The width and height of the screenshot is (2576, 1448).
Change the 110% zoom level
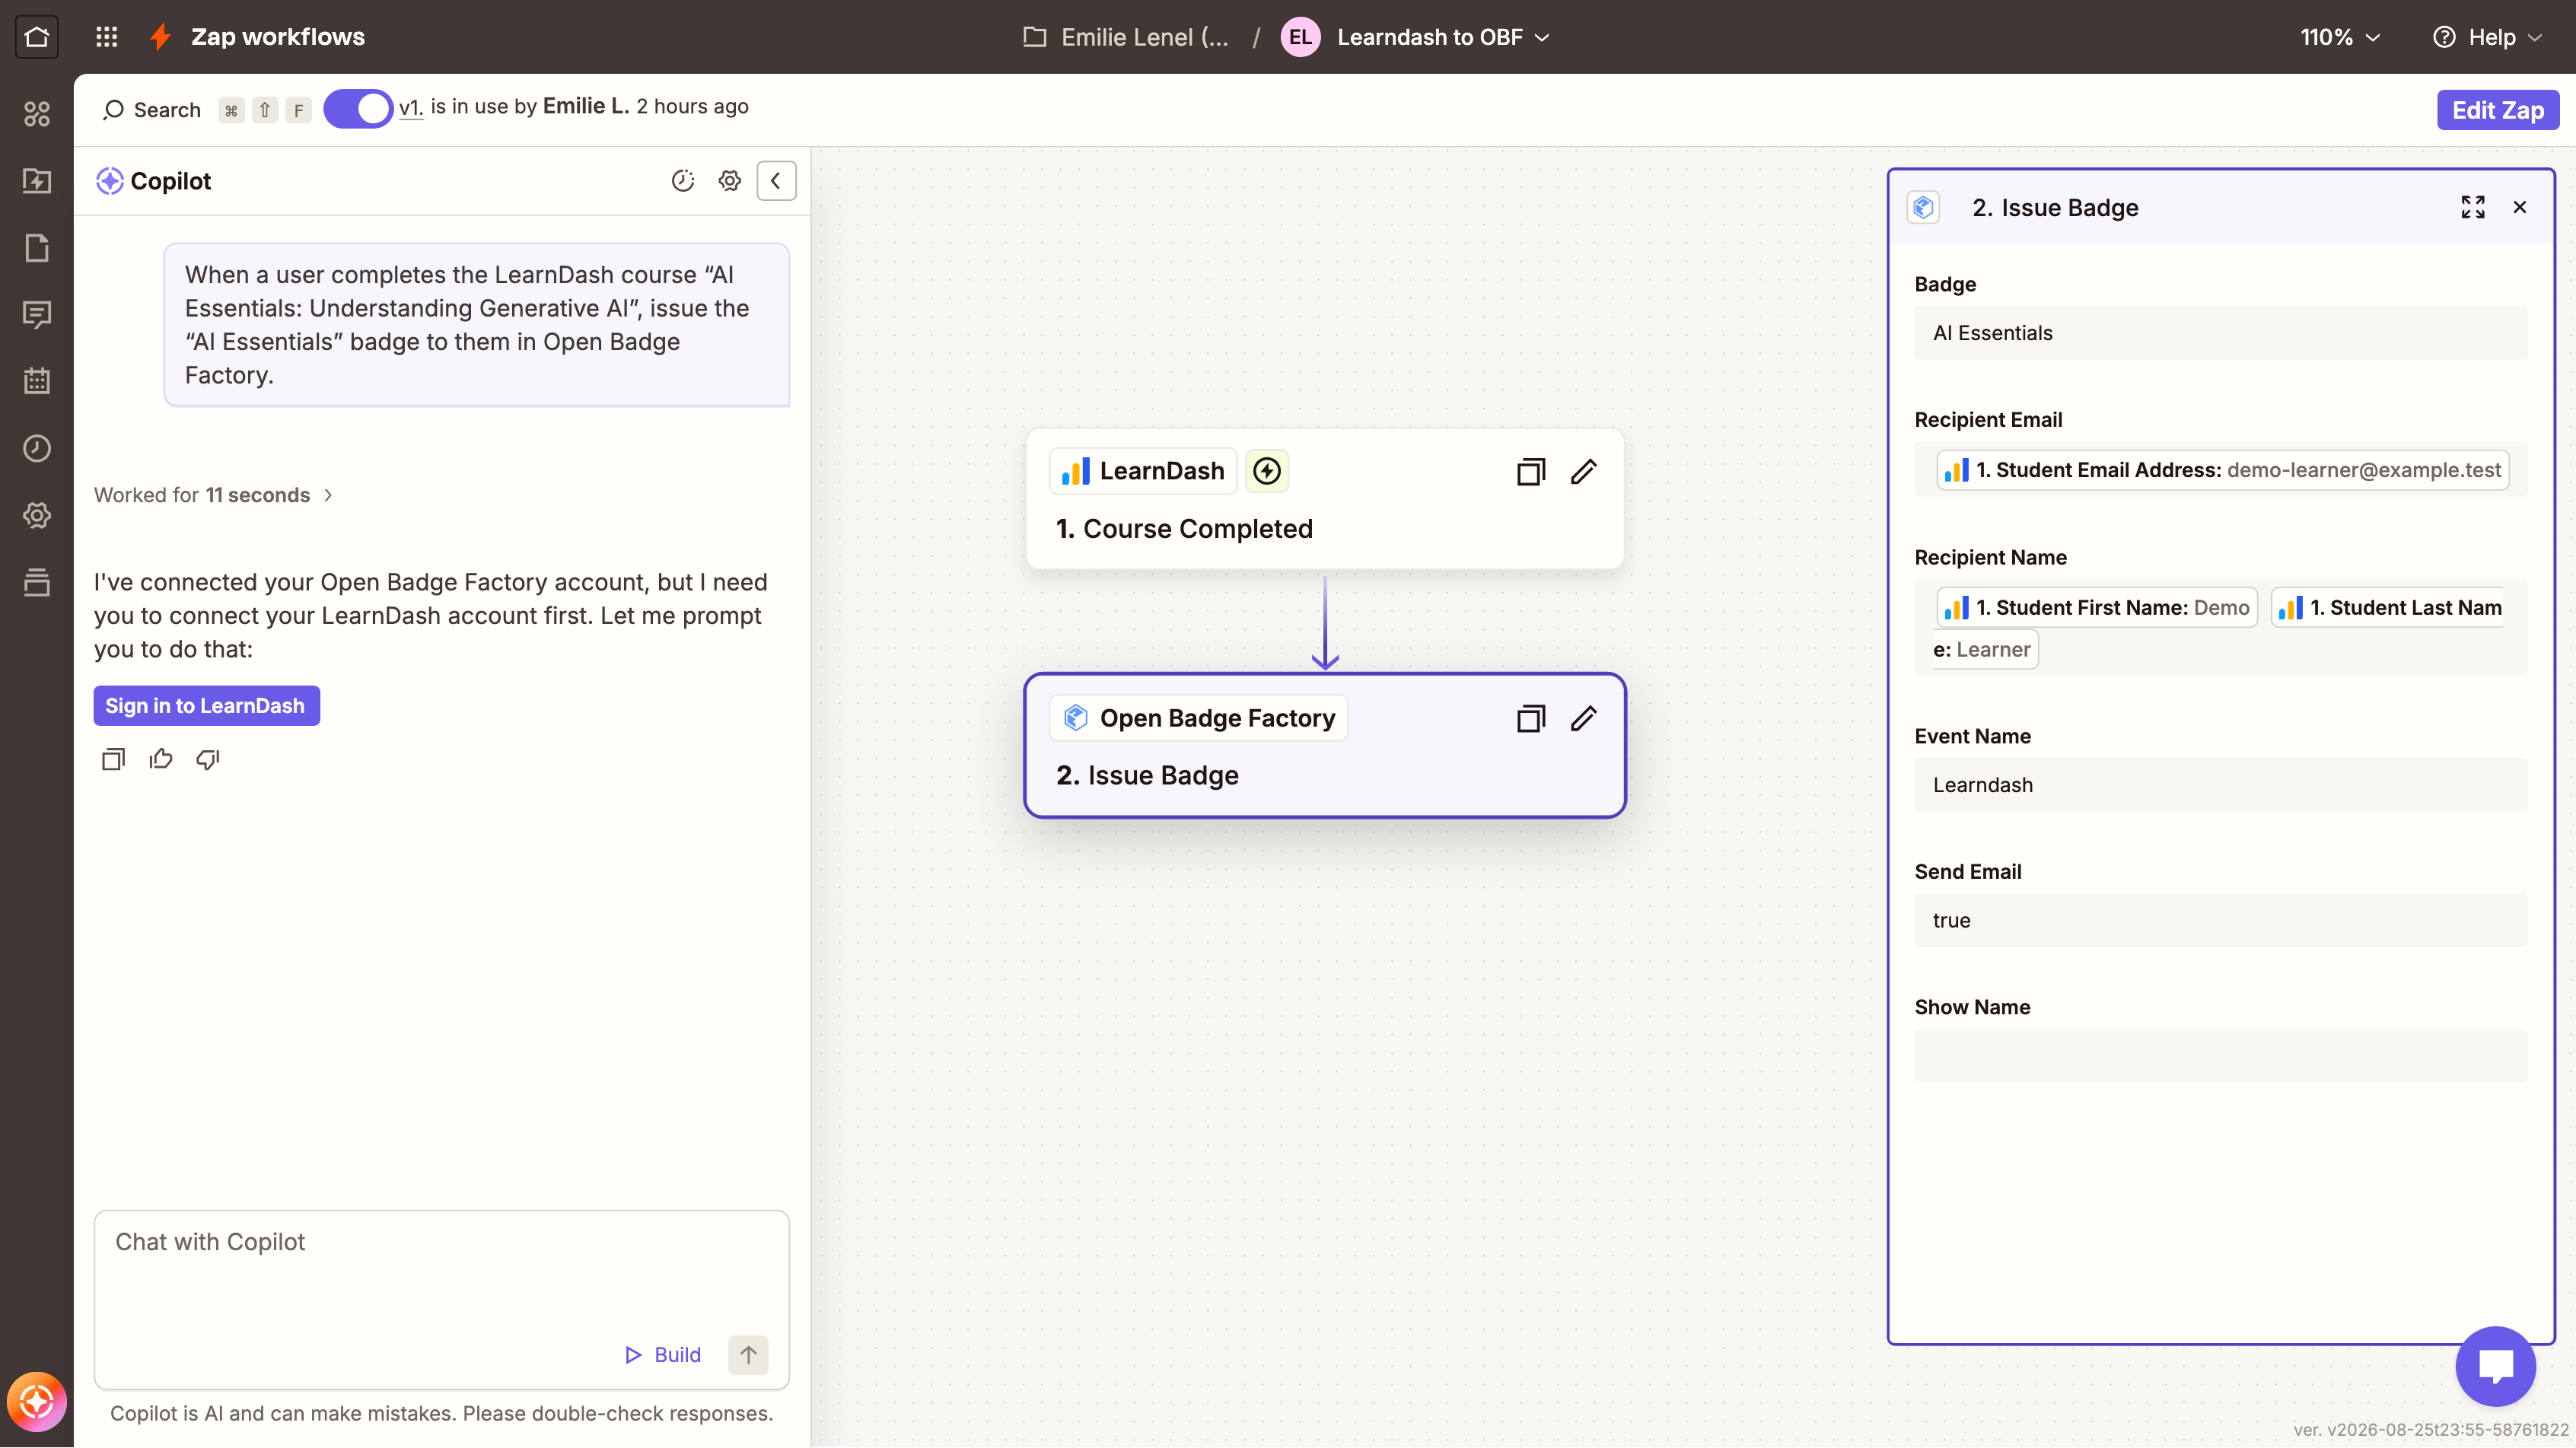point(2340,37)
